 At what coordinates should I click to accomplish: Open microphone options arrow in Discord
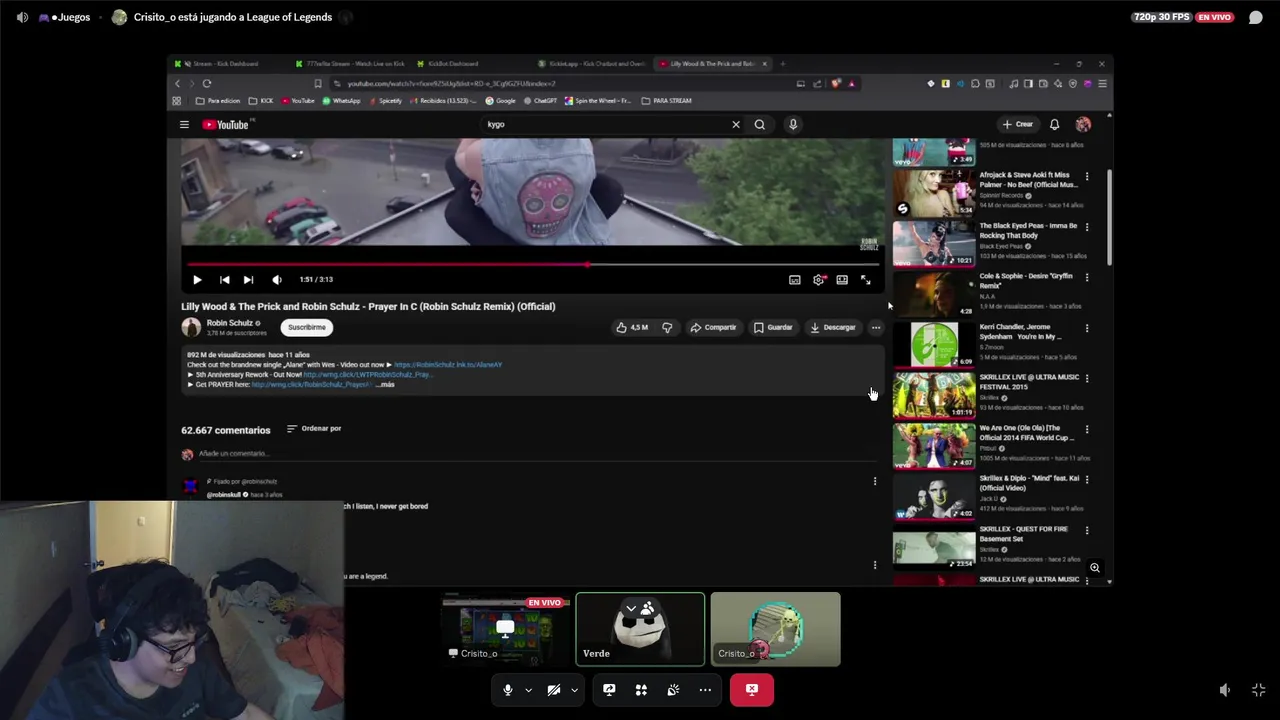click(528, 690)
